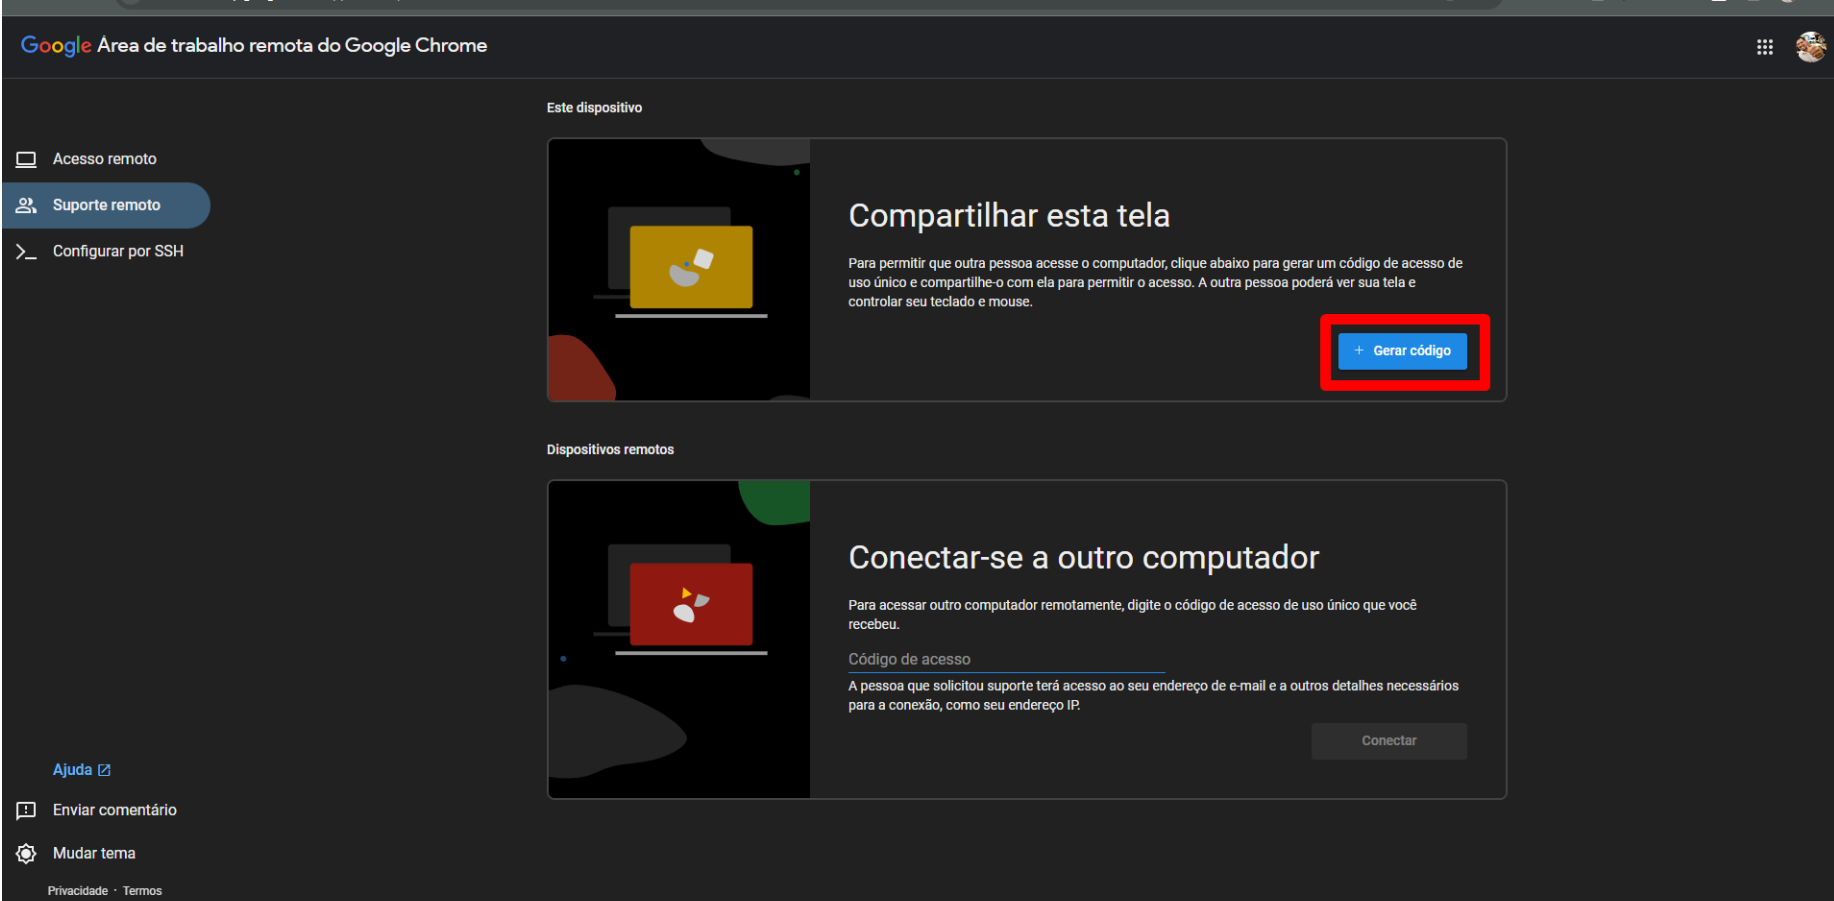Click the Conectar button
The width and height of the screenshot is (1834, 901).
1389,741
